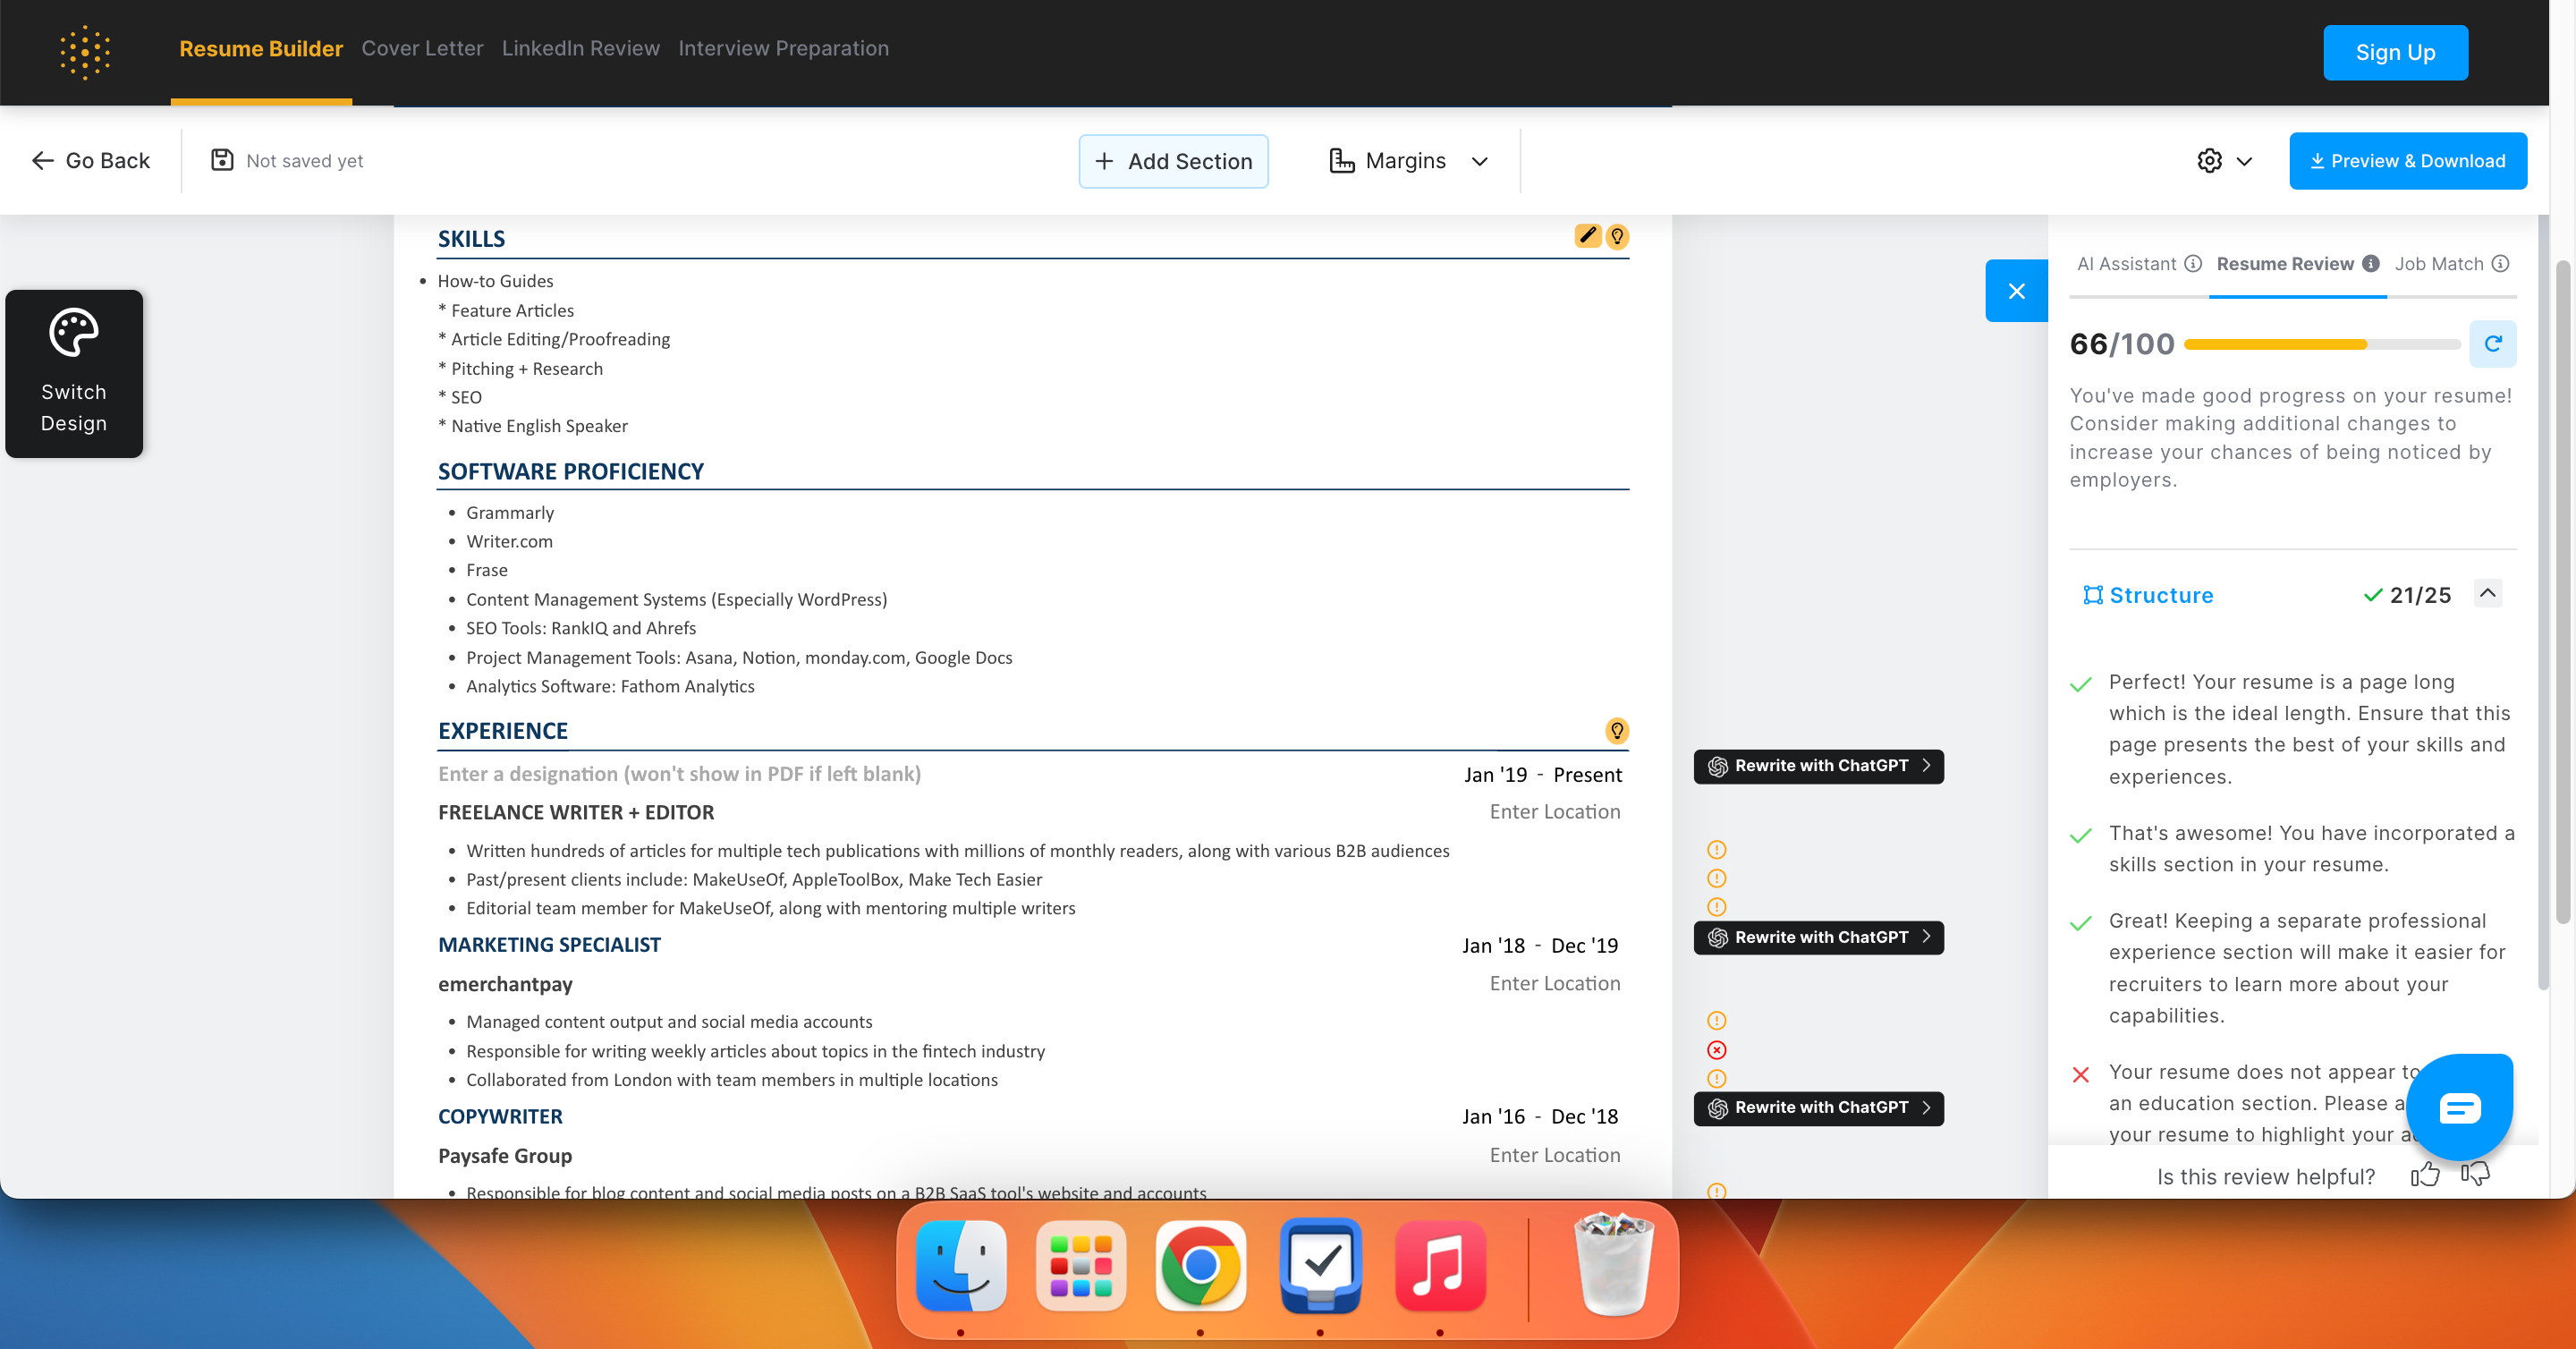Click the lightbulb tip icon beside Experience
The image size is (2576, 1349).
click(1616, 731)
